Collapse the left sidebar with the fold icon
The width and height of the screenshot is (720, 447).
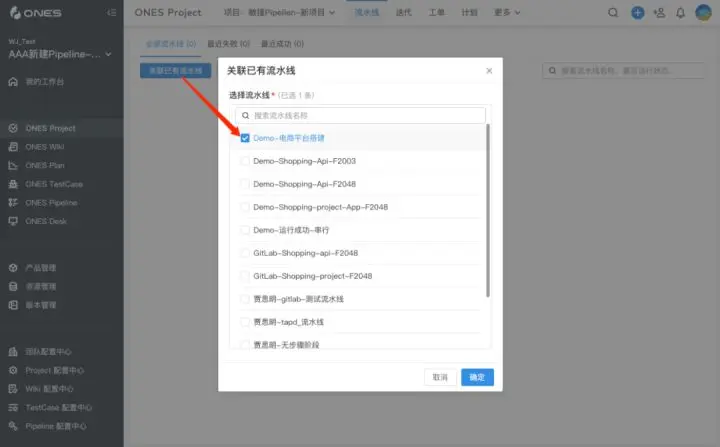click(x=112, y=12)
